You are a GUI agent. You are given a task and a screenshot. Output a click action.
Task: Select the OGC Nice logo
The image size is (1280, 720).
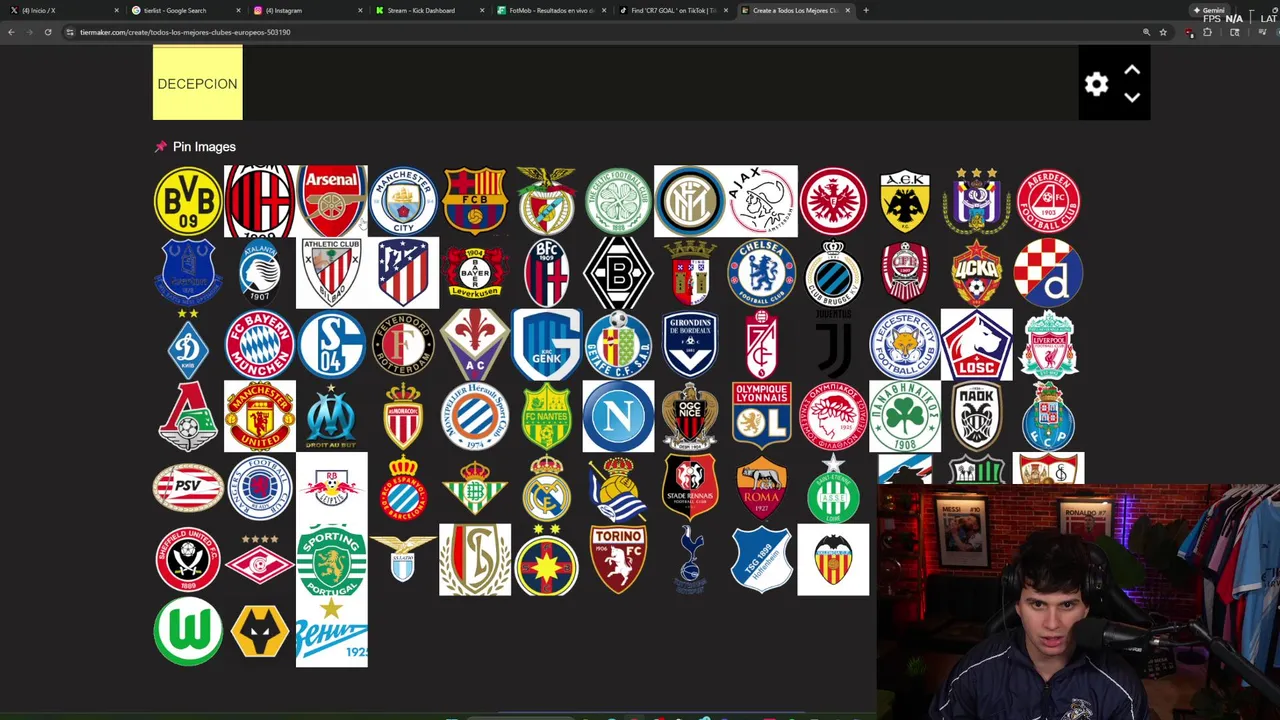[x=690, y=416]
